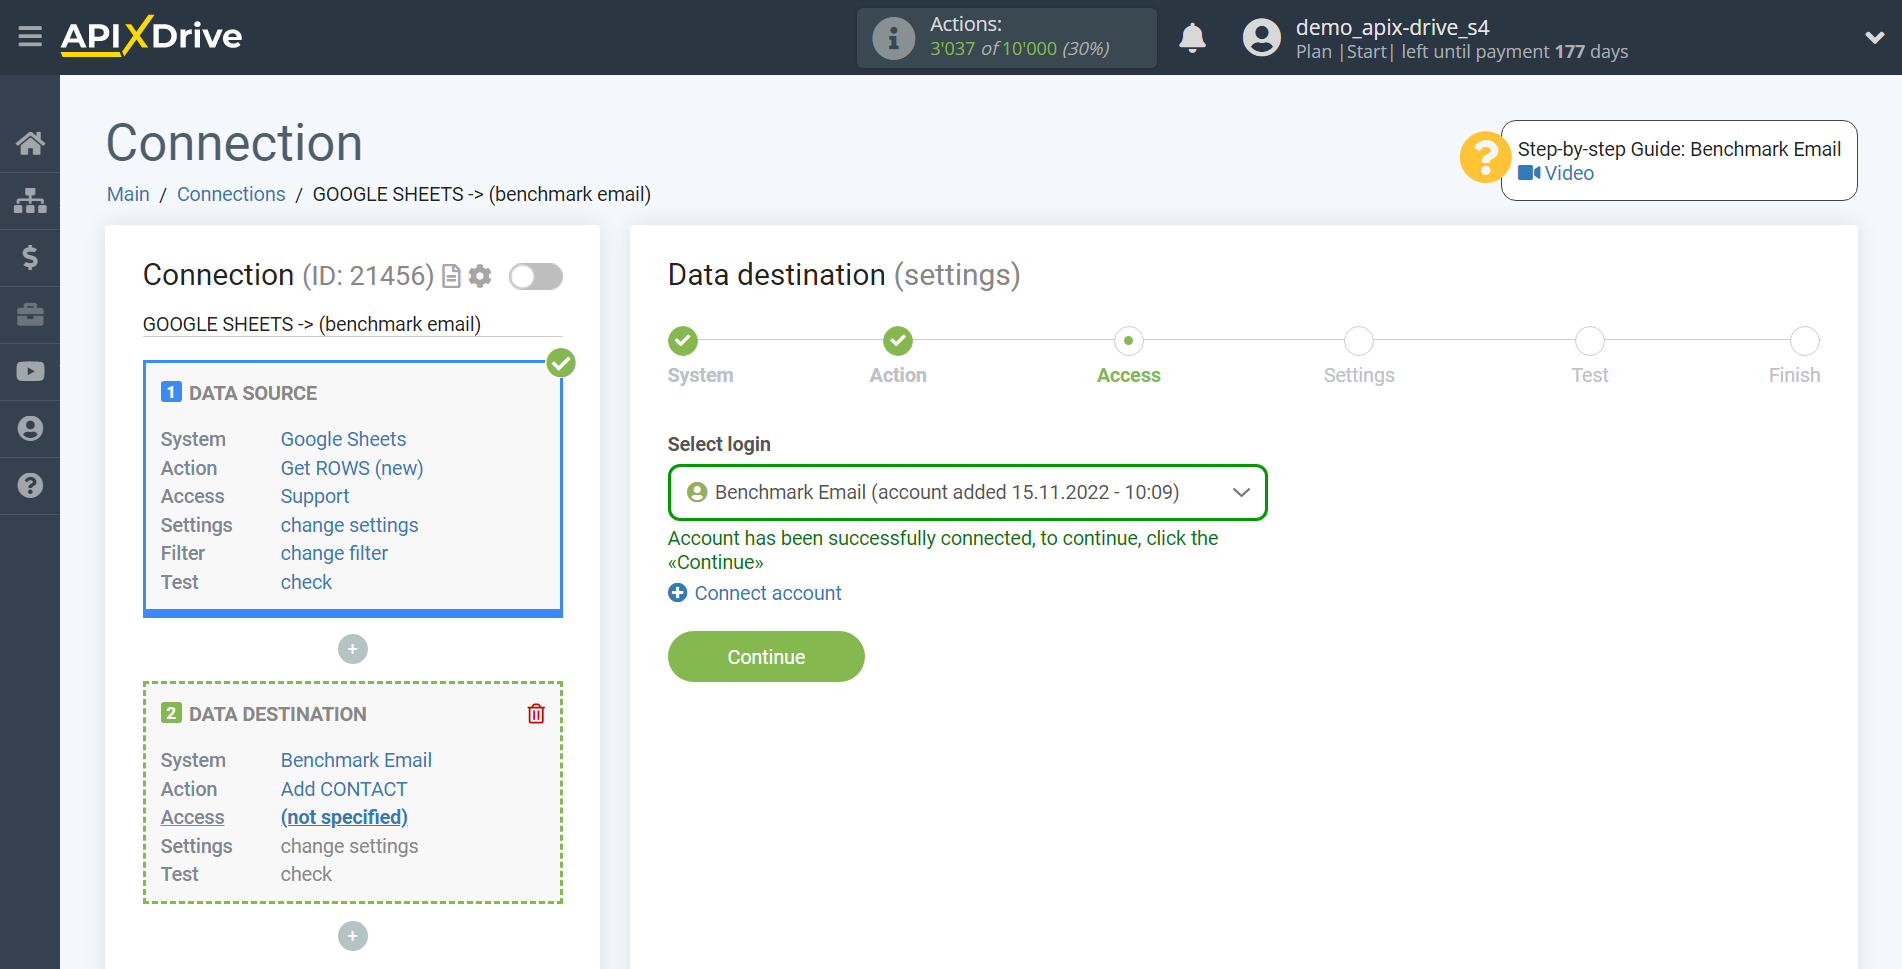Open the Add CONTACT action link
The image size is (1902, 969).
(344, 789)
